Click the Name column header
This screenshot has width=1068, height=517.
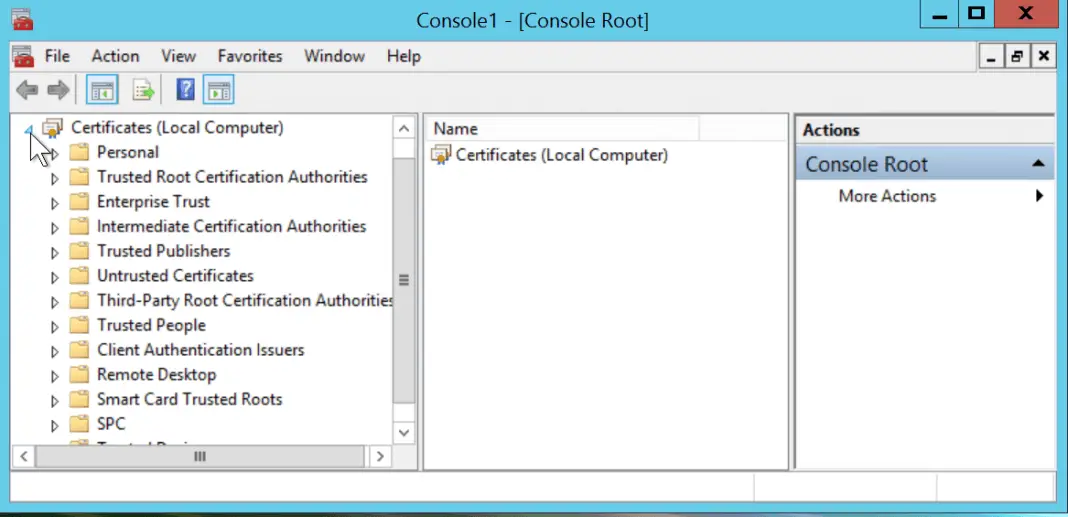pyautogui.click(x=560, y=129)
